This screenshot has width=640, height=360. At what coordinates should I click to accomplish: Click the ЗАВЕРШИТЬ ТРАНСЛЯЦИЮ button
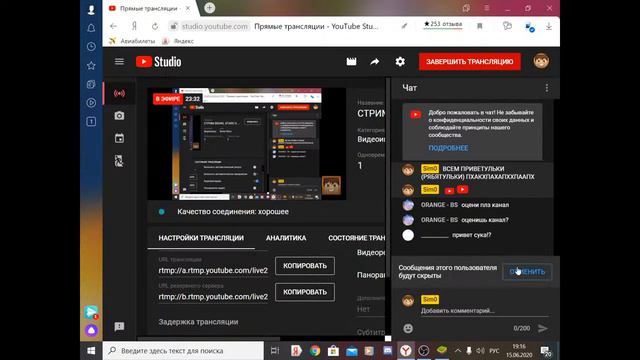(x=469, y=62)
